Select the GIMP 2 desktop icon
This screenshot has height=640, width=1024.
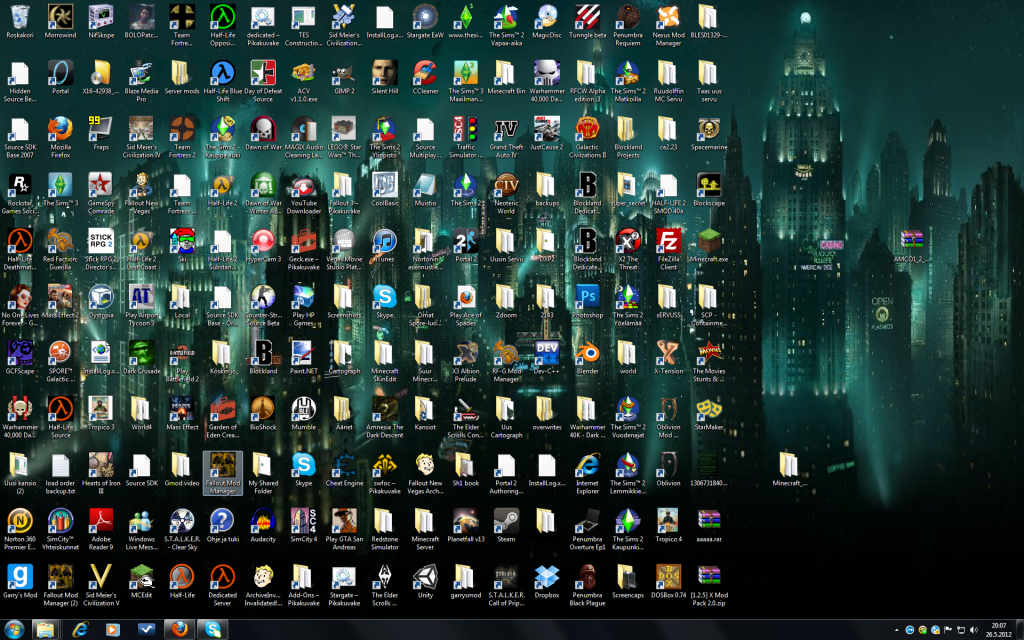(x=344, y=78)
